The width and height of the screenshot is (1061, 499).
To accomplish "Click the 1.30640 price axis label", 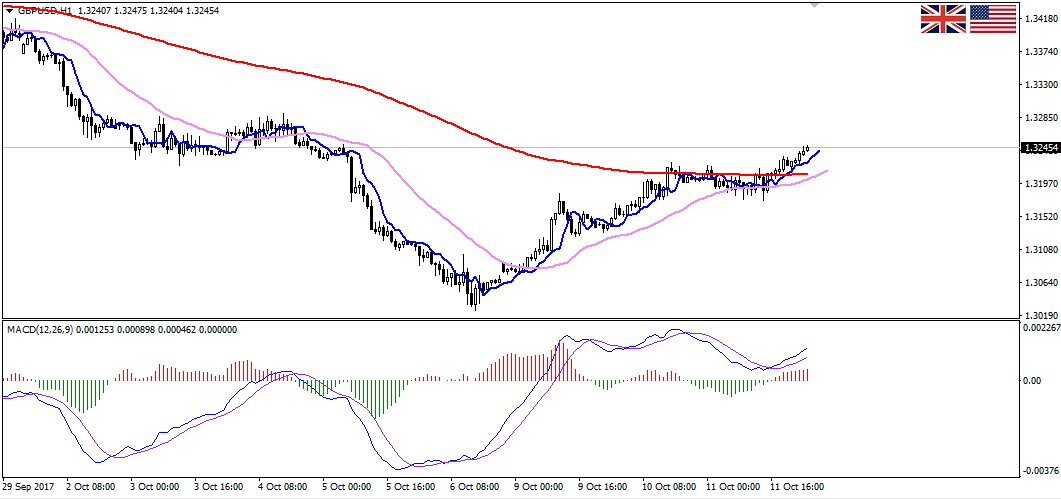I will pos(1040,282).
